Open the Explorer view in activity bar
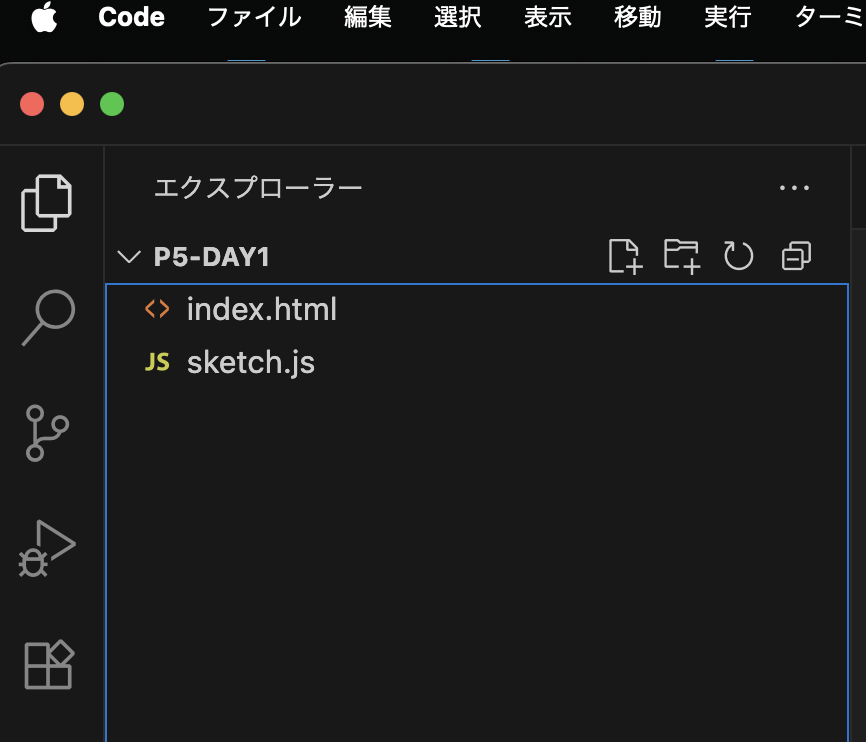 tap(47, 203)
